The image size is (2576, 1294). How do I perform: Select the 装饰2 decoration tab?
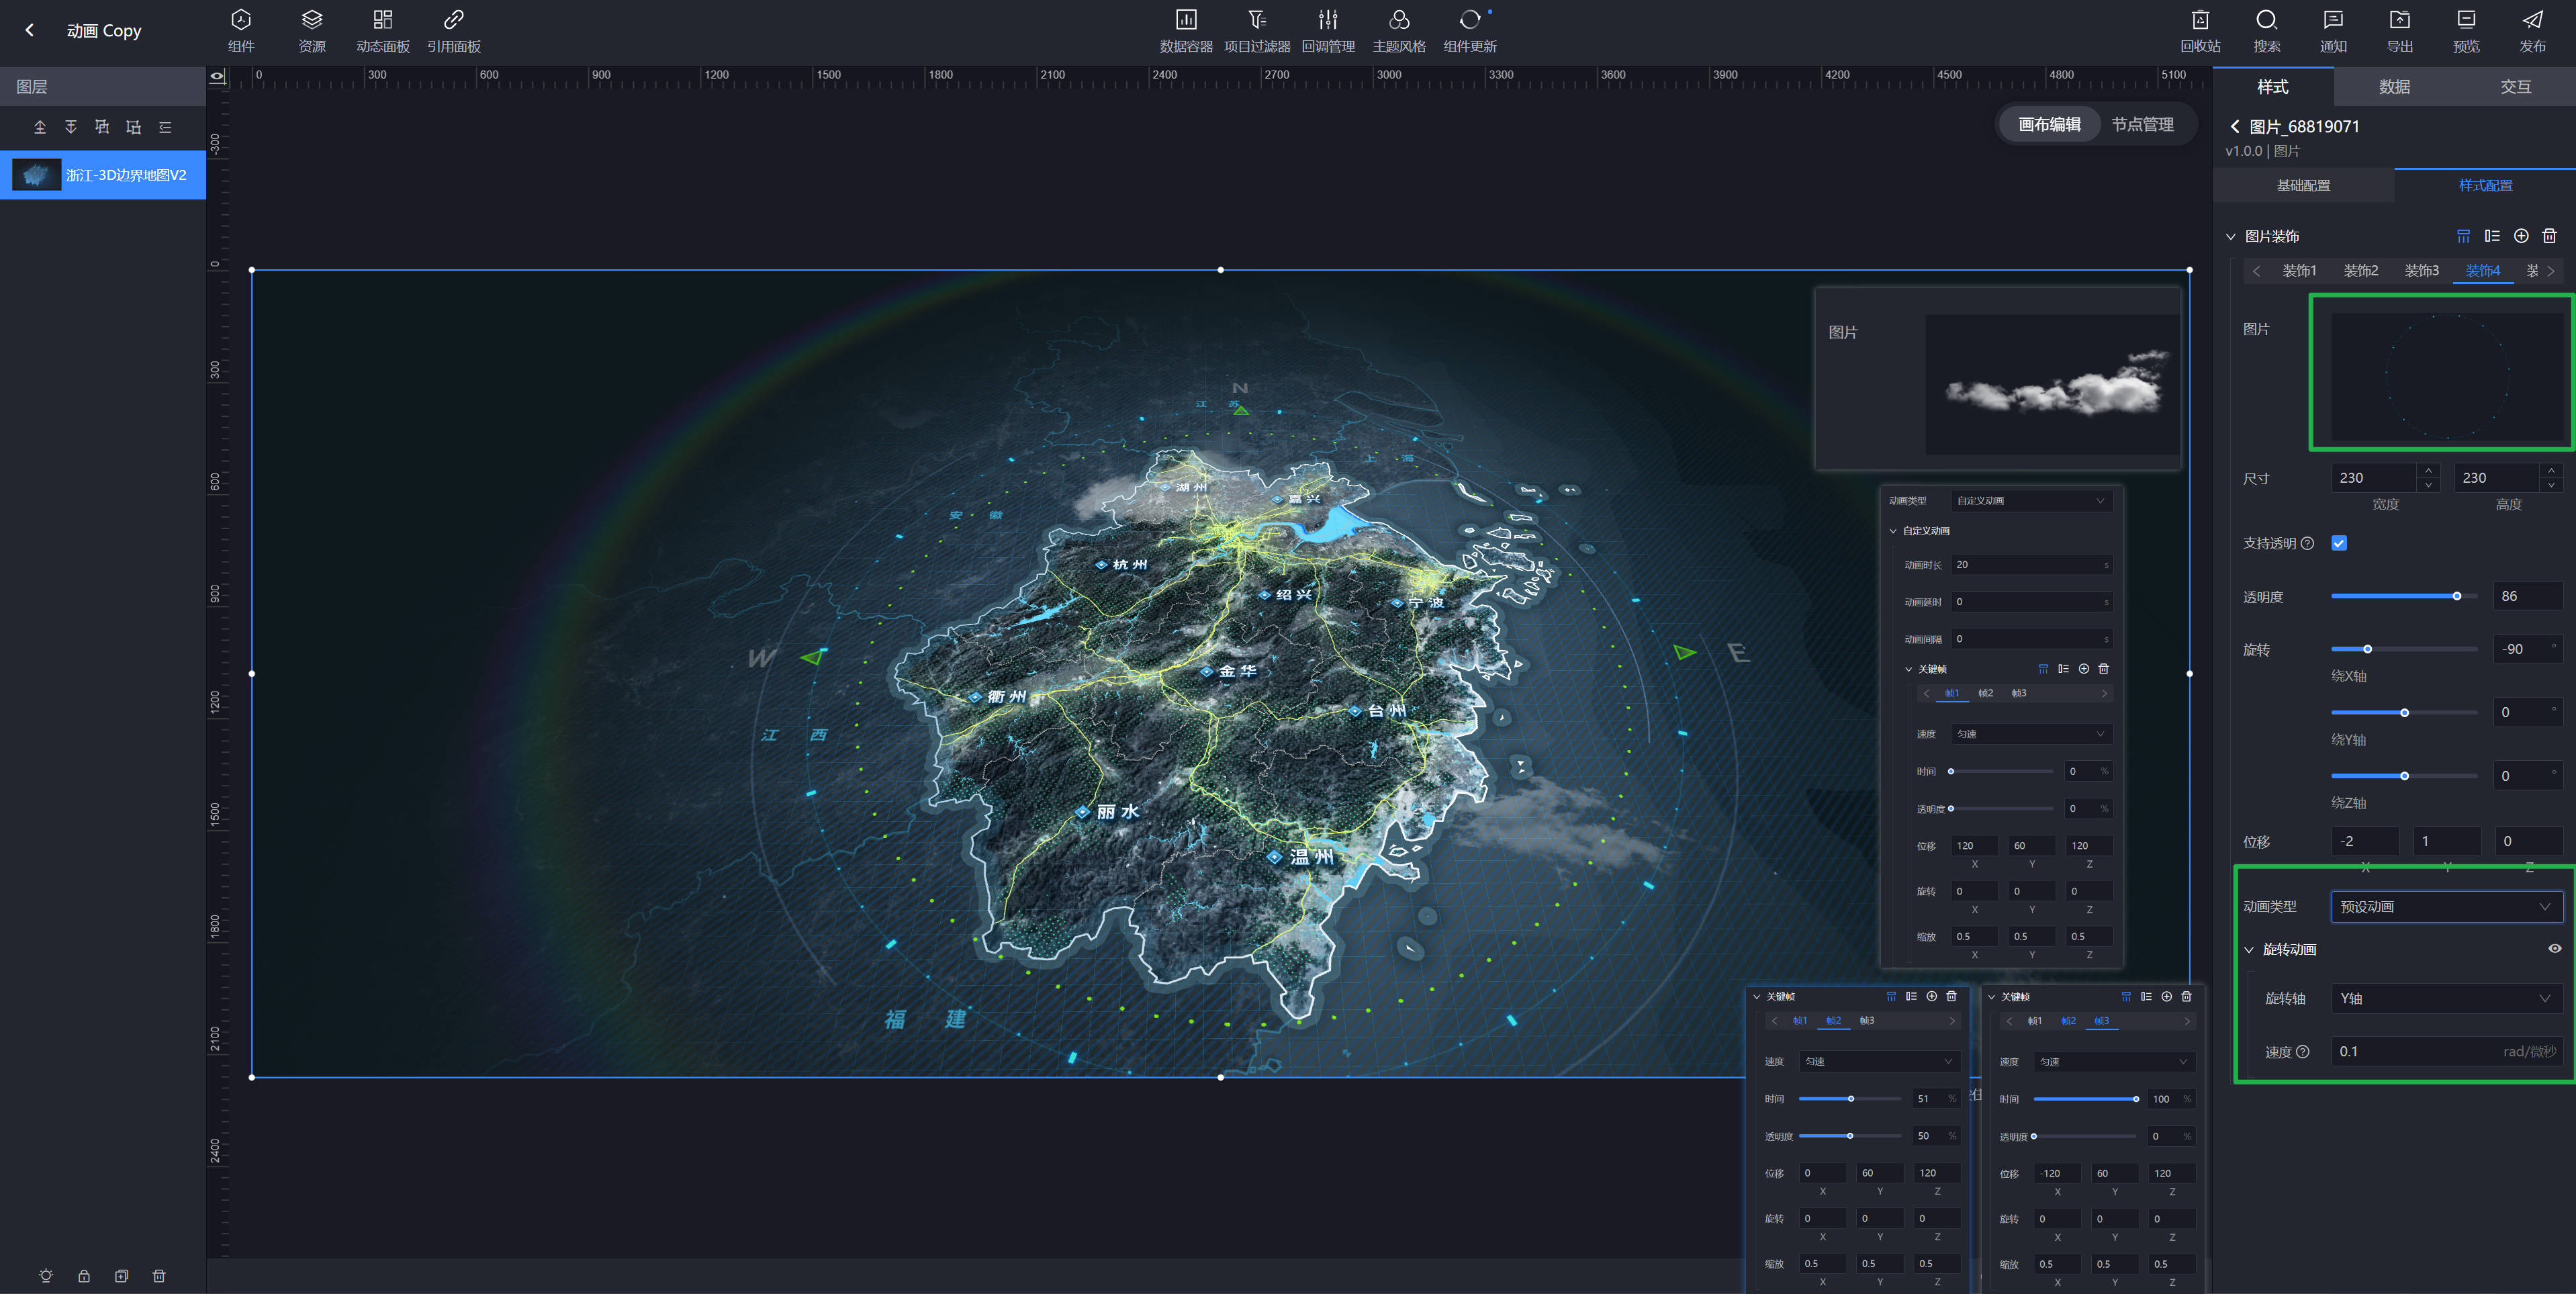(x=2360, y=271)
